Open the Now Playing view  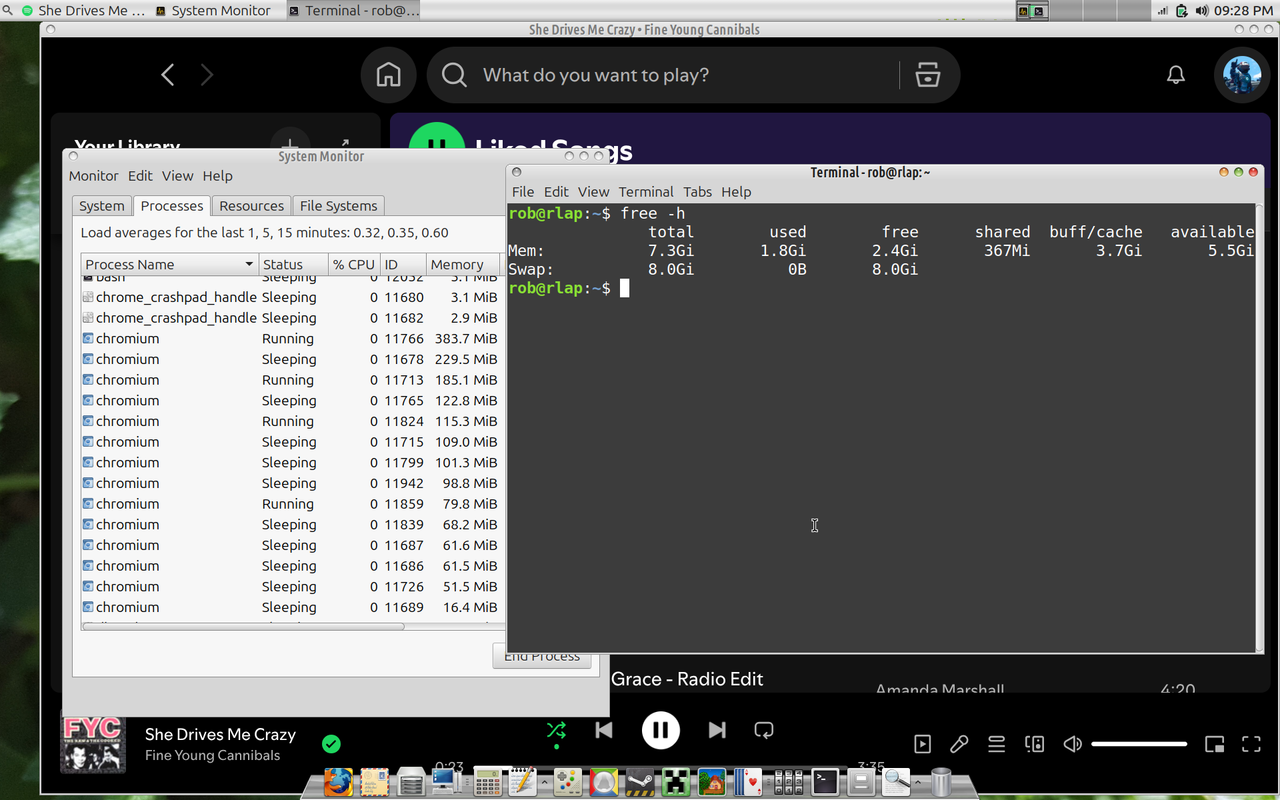[922, 743]
